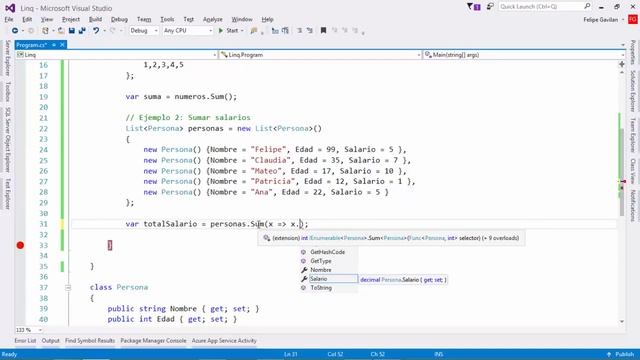Open the File menu
The height and width of the screenshot is (360, 640).
9,19
